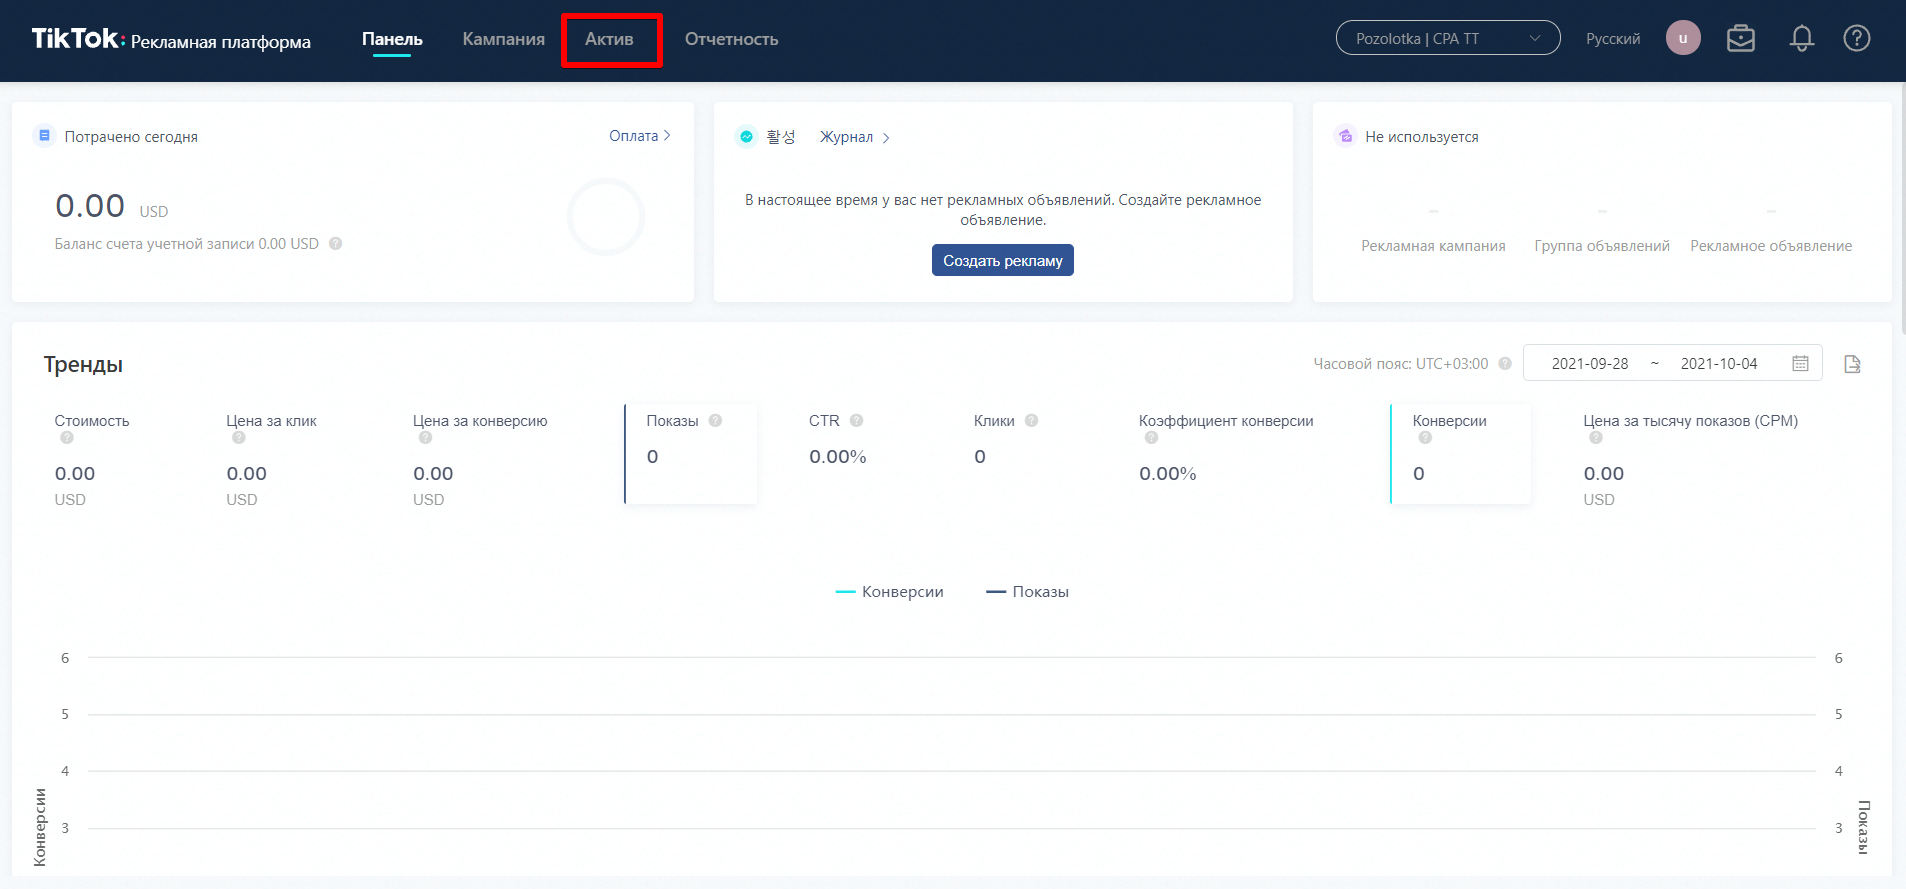Open the briefcase business center icon
The height and width of the screenshot is (889, 1906).
(x=1741, y=39)
